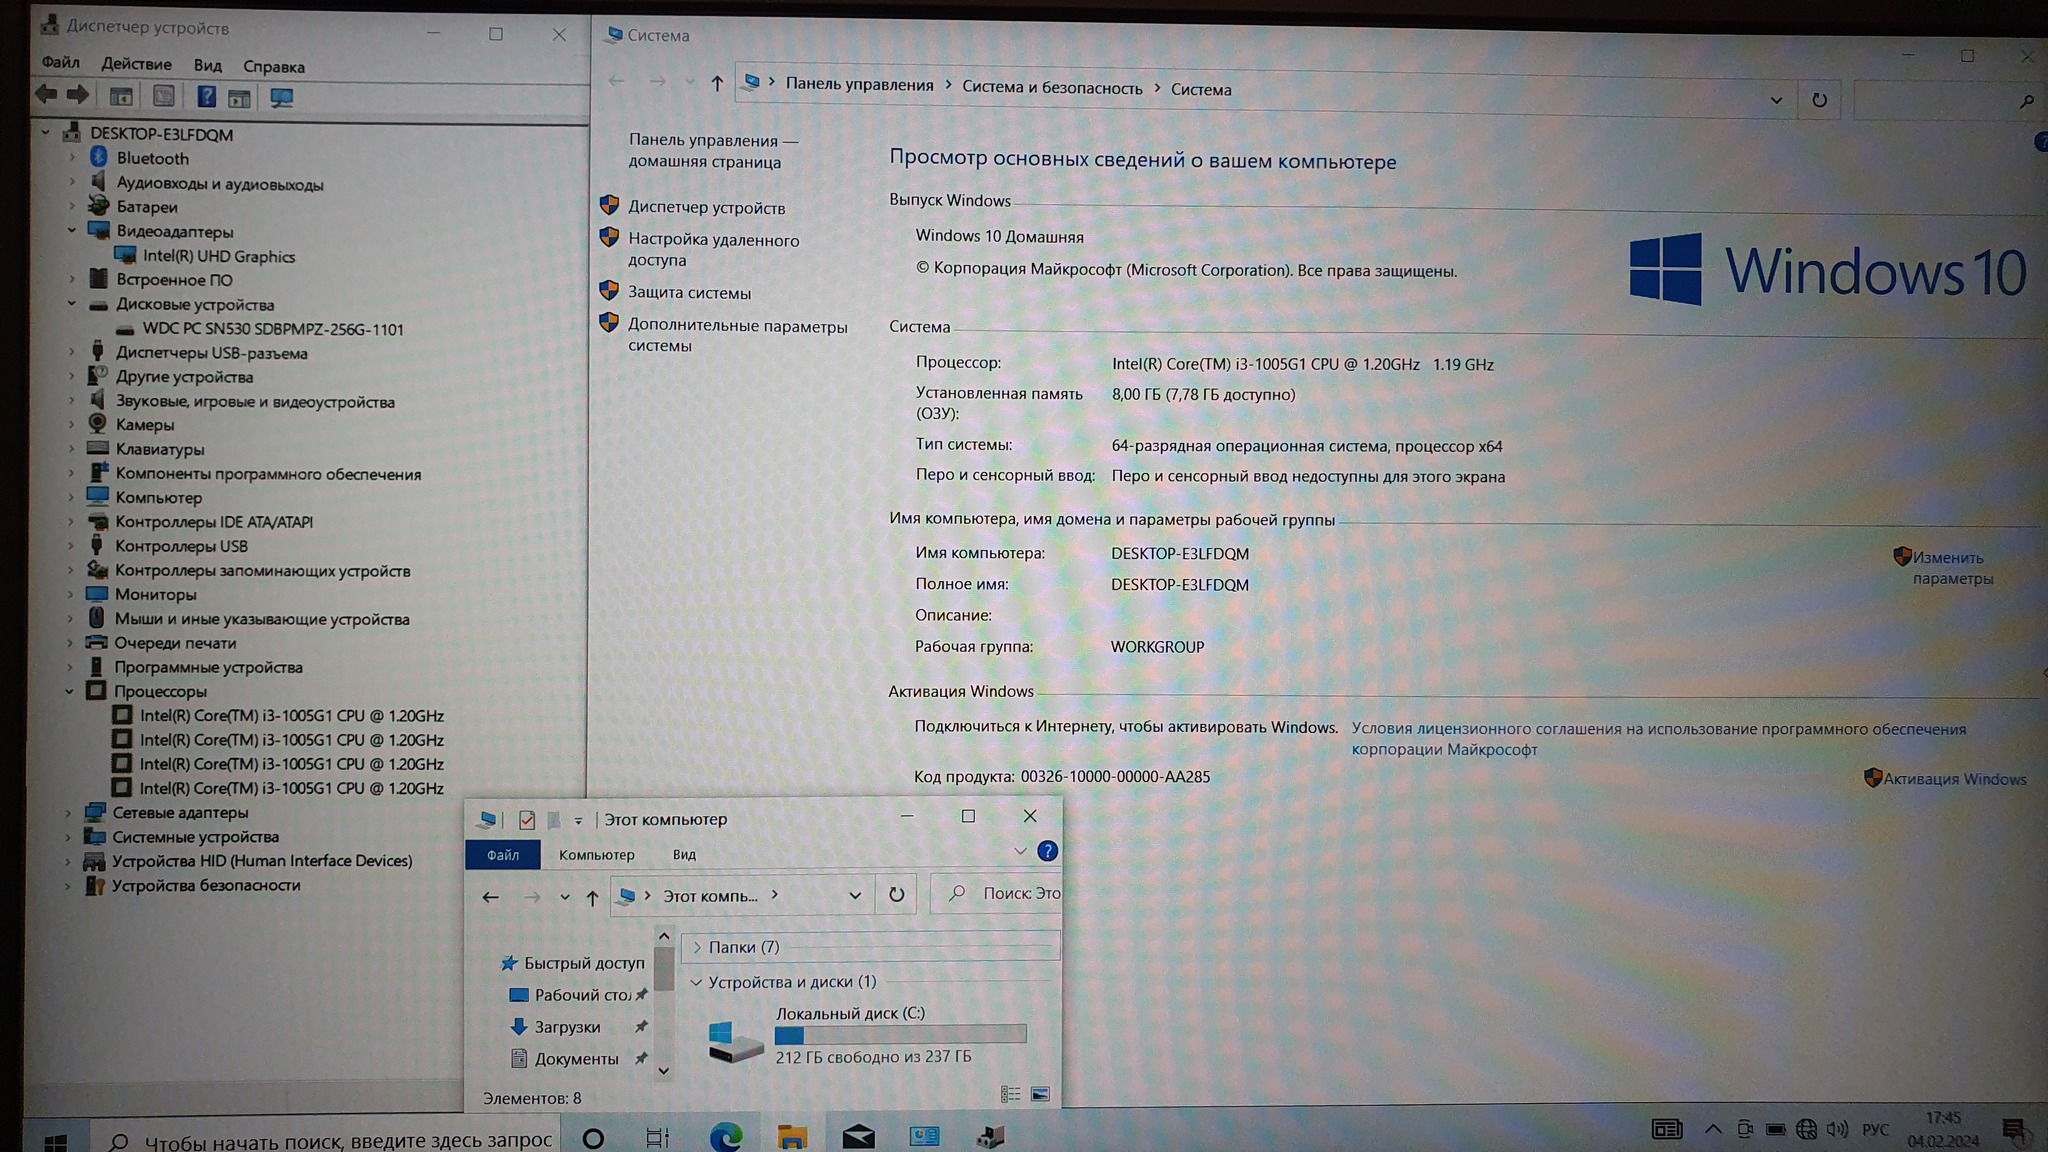Viewport: 2048px width, 1152px height.
Task: Click the refresh button in System window address bar
Action: tap(1819, 100)
